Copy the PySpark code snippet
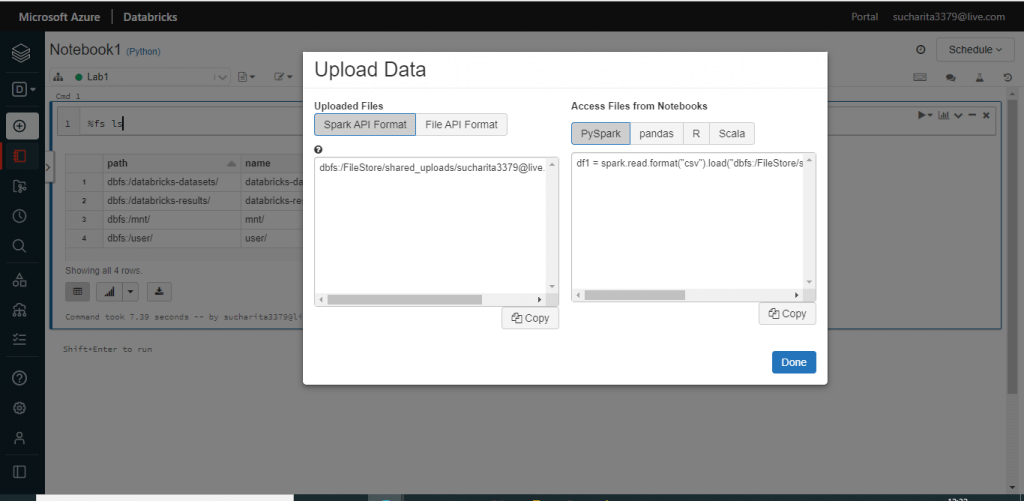Screen dimensions: 1024x501 click(787, 314)
